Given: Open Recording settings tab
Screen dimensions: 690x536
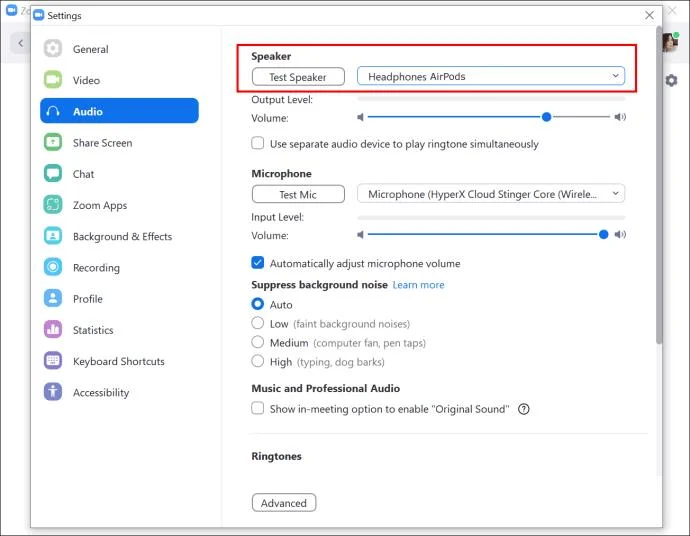Looking at the screenshot, I should click(x=119, y=267).
